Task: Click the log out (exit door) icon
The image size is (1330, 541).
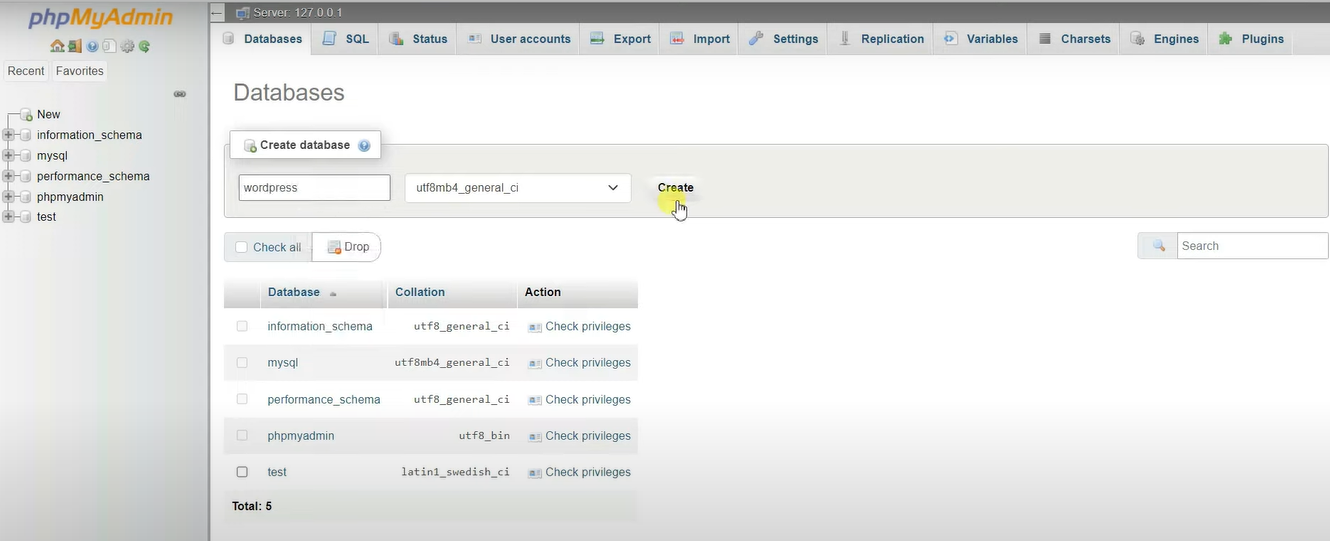Action: click(x=75, y=46)
